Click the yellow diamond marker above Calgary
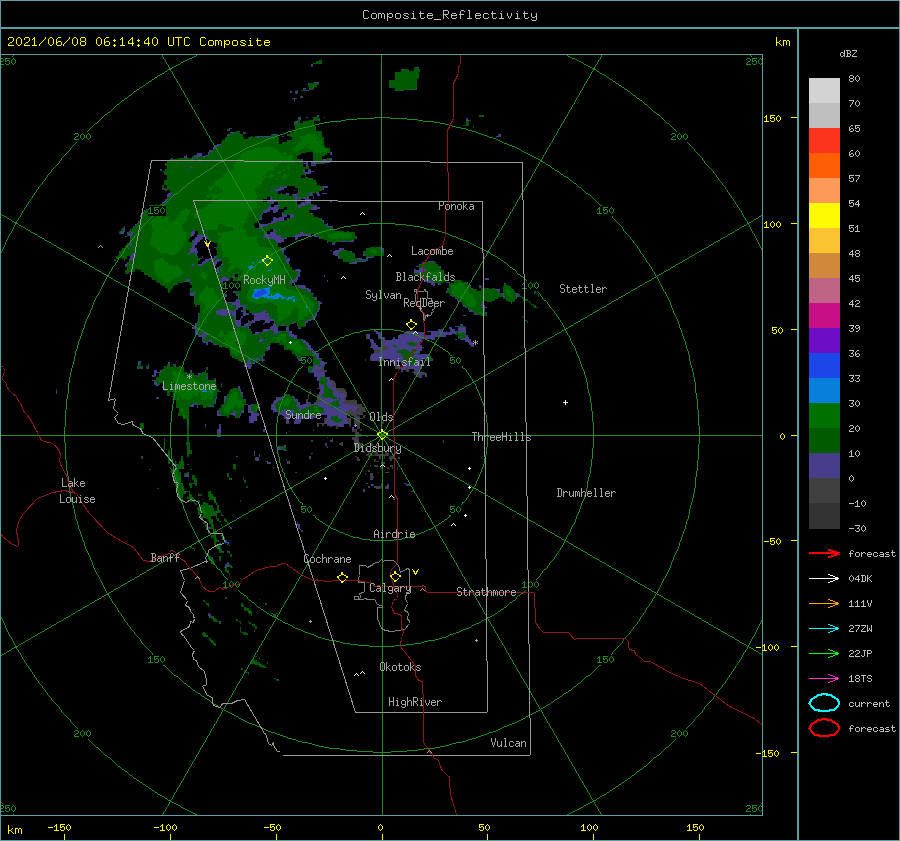The image size is (900, 841). (x=395, y=576)
